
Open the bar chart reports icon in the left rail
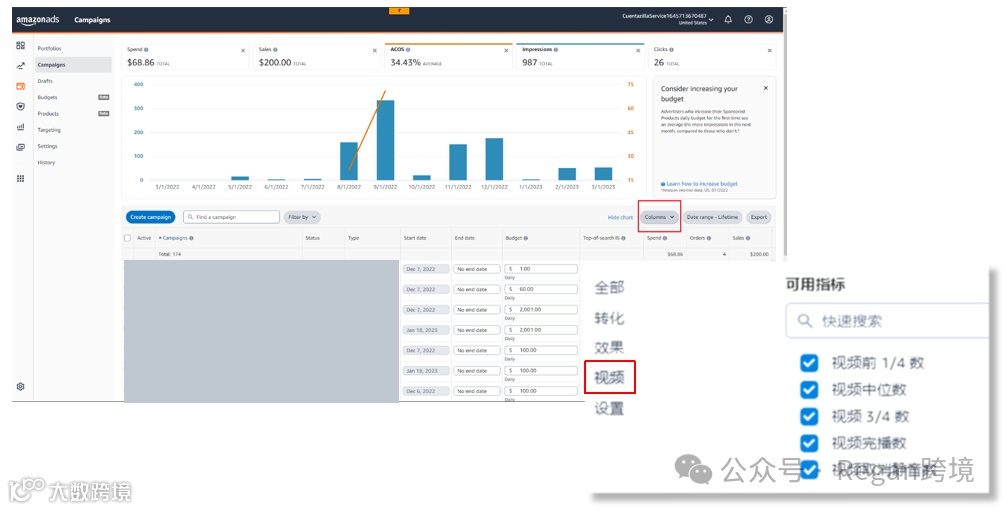pos(21,127)
